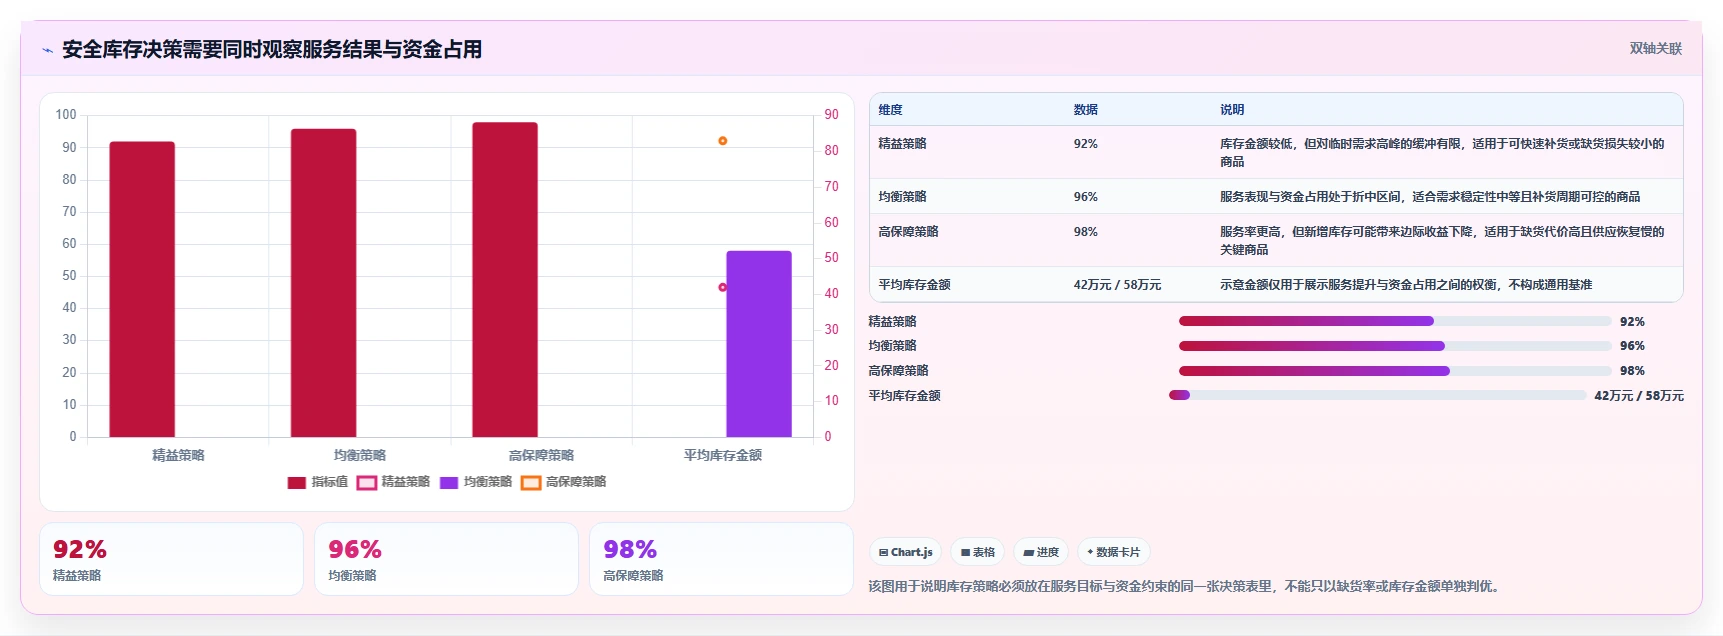Open the 96% 均衡策略 stat card
The height and width of the screenshot is (636, 1723).
[446, 559]
